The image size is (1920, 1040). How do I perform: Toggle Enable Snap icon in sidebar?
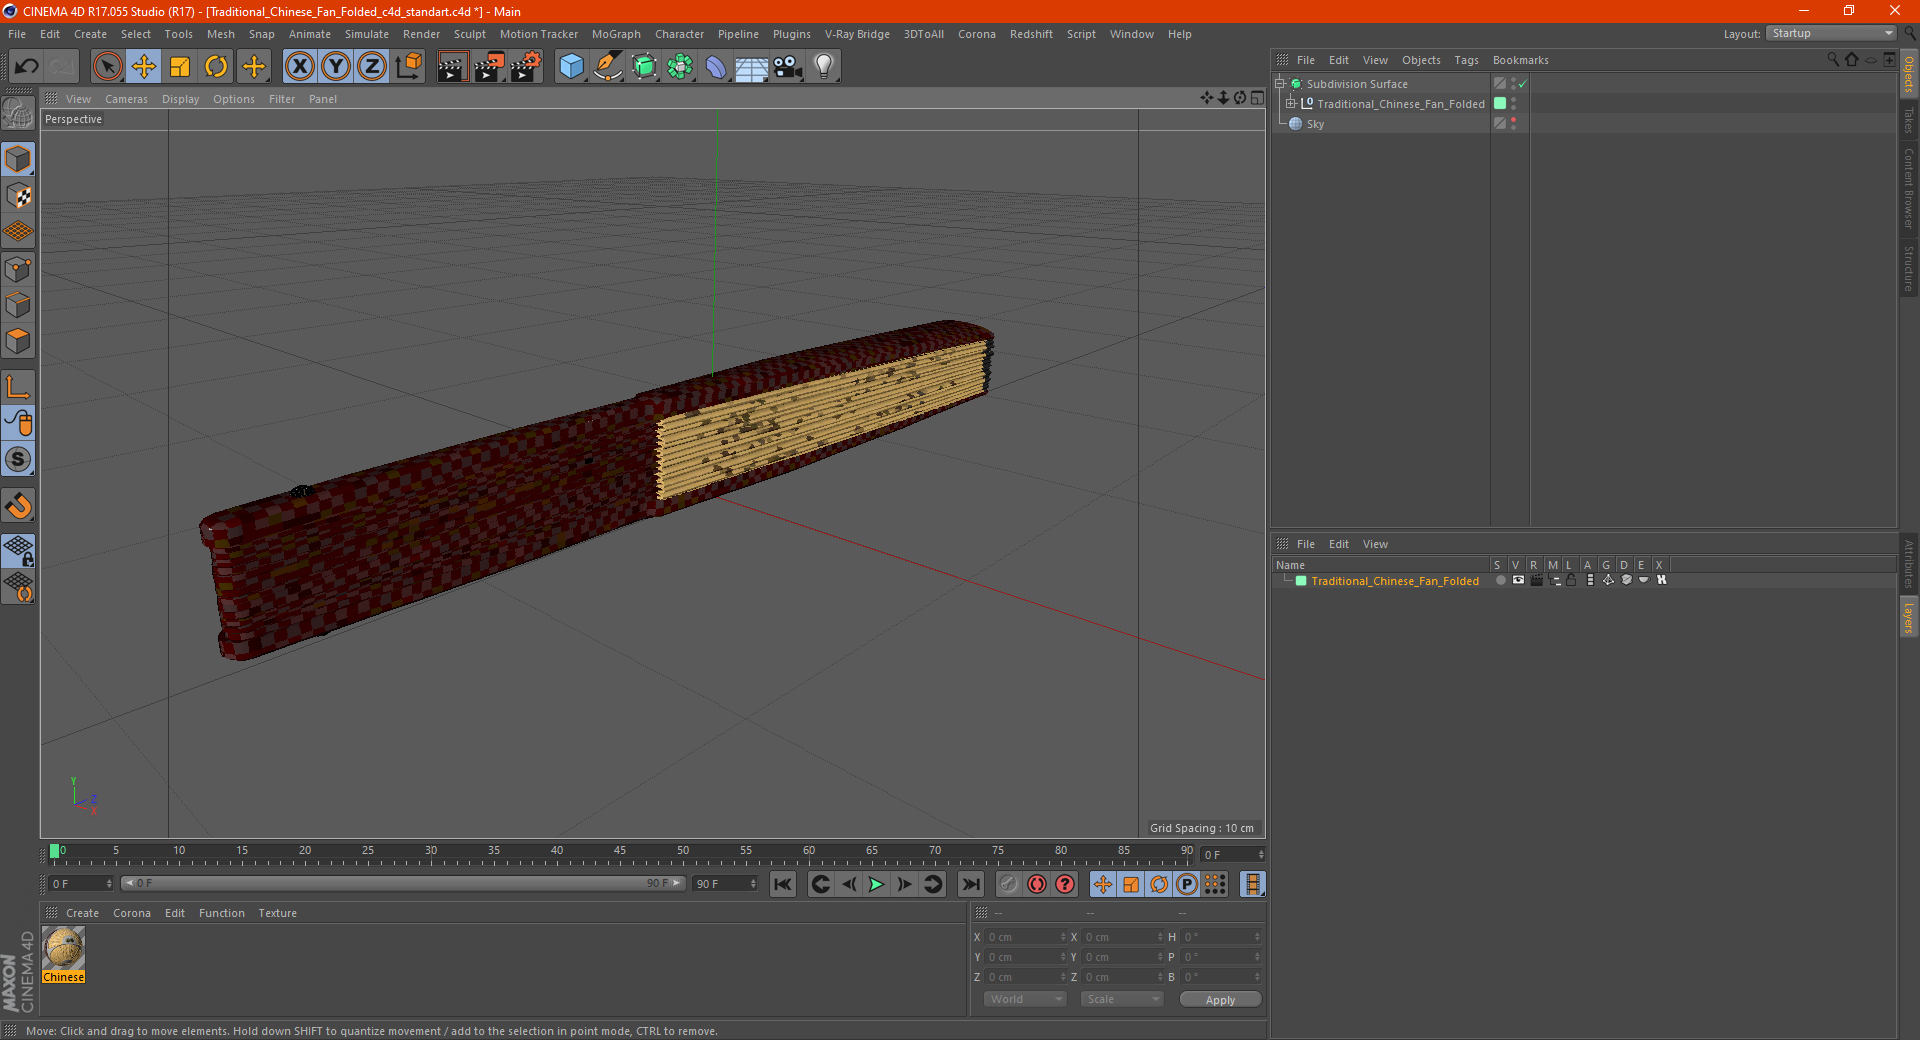point(18,460)
